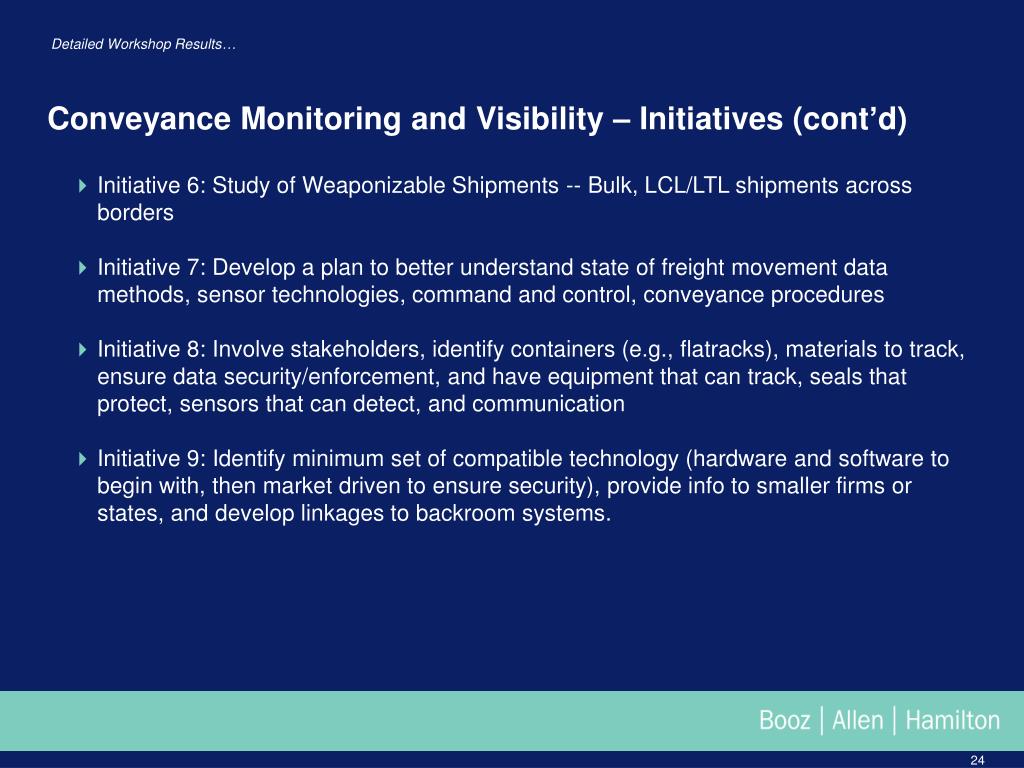Select the Initiative 6 weaponizable shipments paragraph
Screen dimensions: 1024x768
504,199
